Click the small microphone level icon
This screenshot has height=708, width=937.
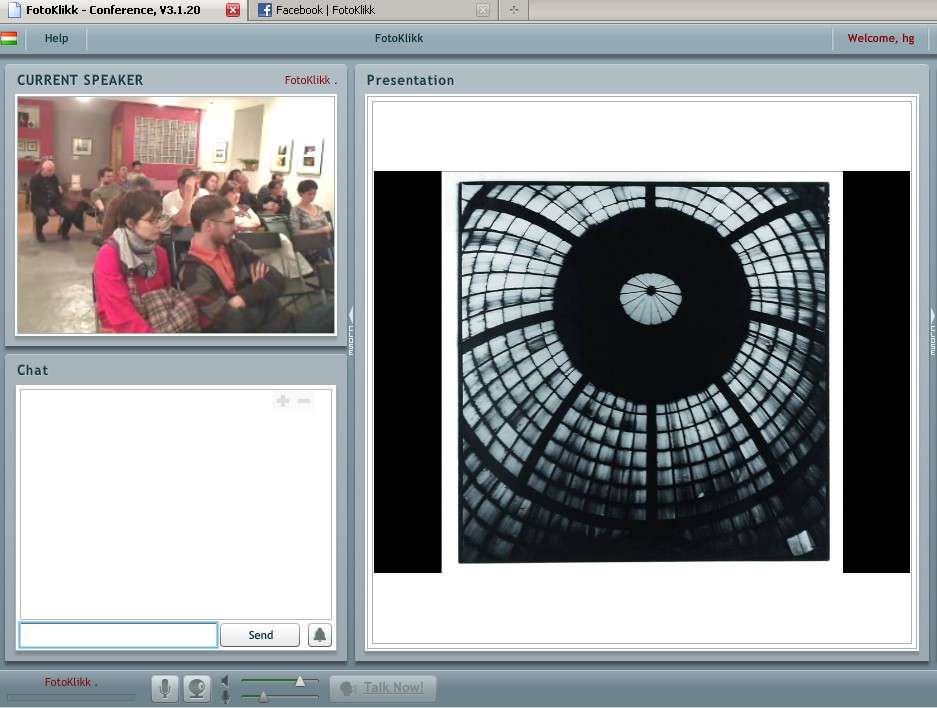click(x=225, y=697)
